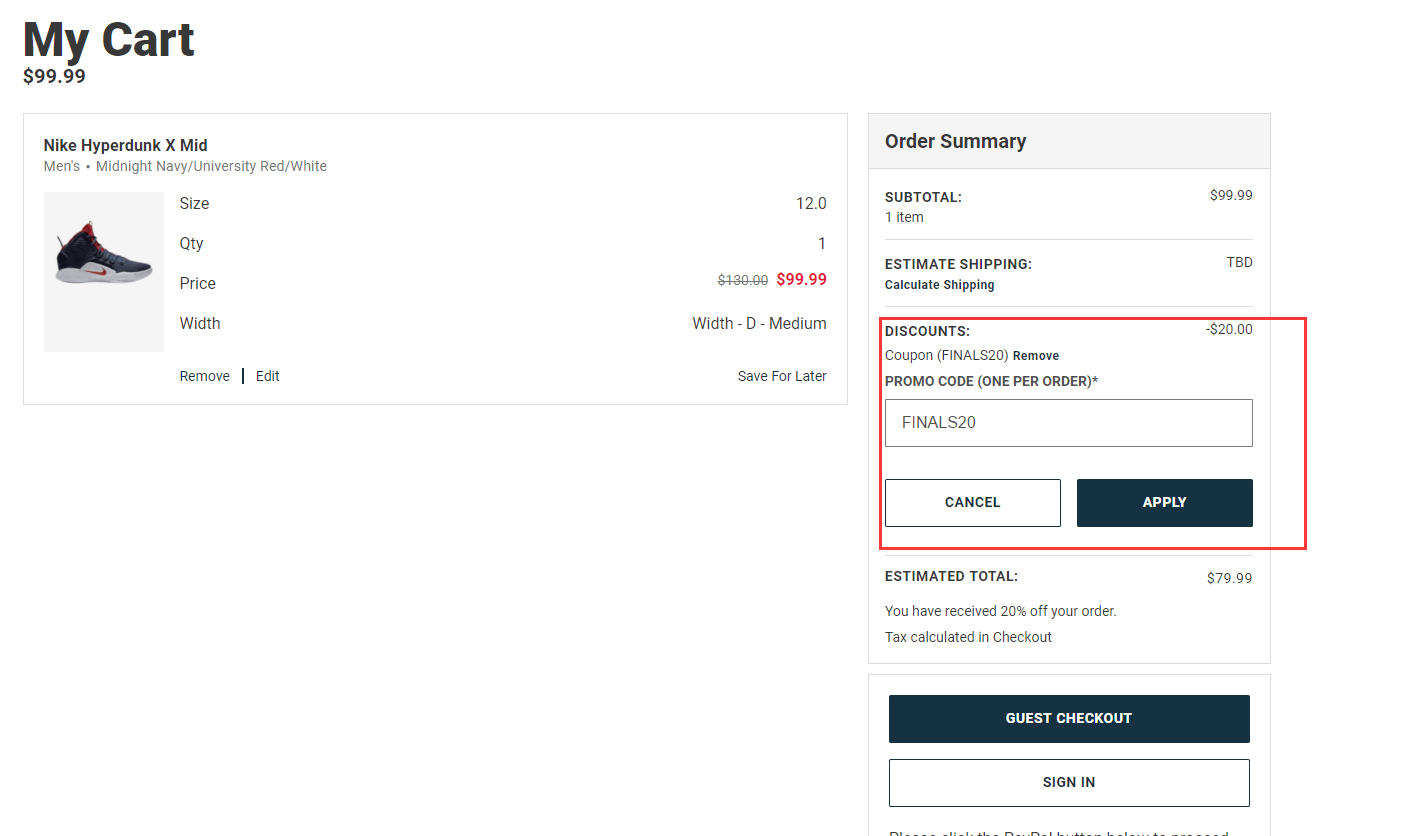Click the Nike Hyperdunk X Mid shoe thumbnail
This screenshot has height=836, width=1409.
104,272
